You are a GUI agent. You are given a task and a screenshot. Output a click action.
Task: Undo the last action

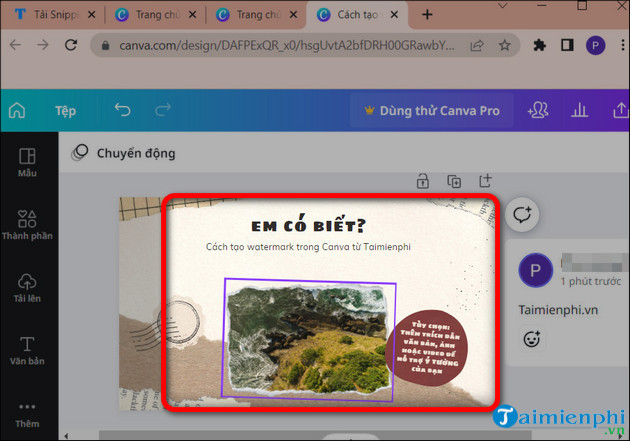coord(123,110)
